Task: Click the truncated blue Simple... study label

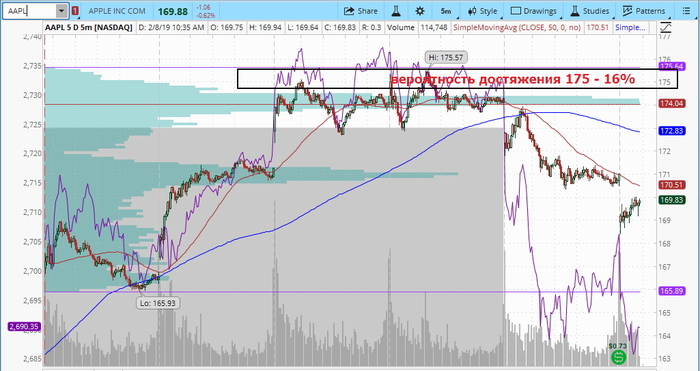Action: click(x=630, y=28)
